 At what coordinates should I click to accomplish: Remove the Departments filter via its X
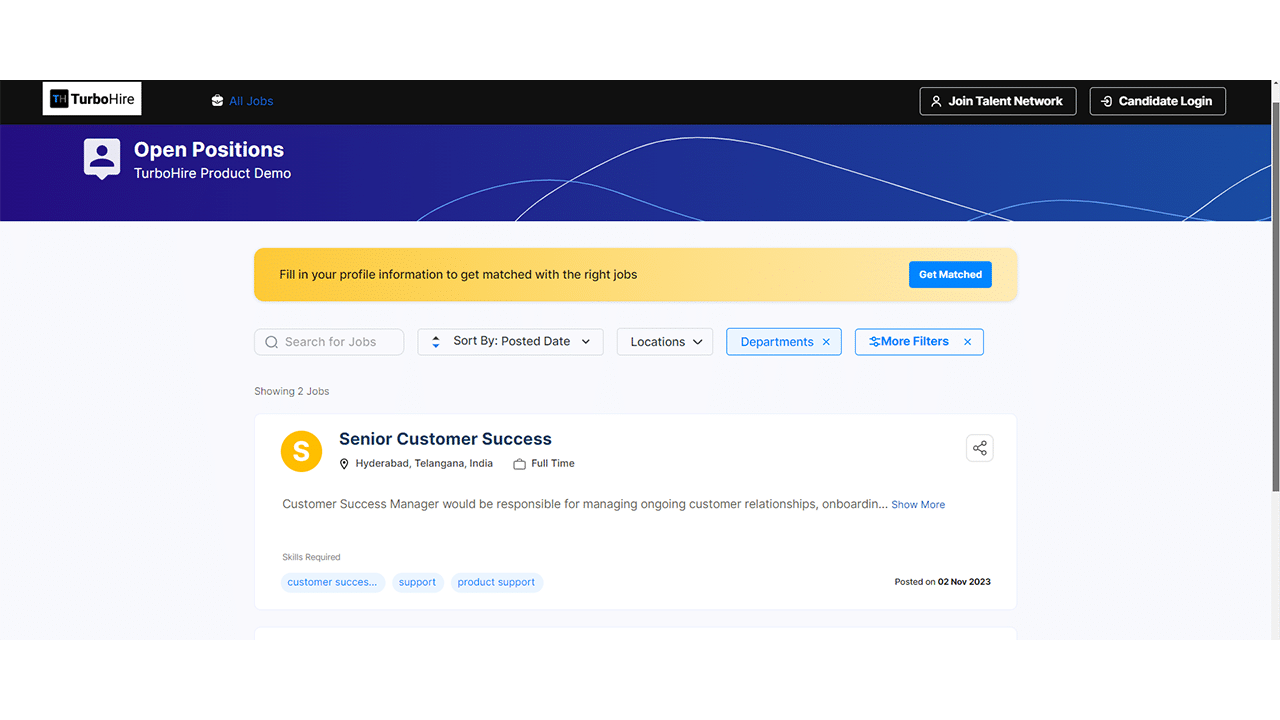tap(826, 341)
